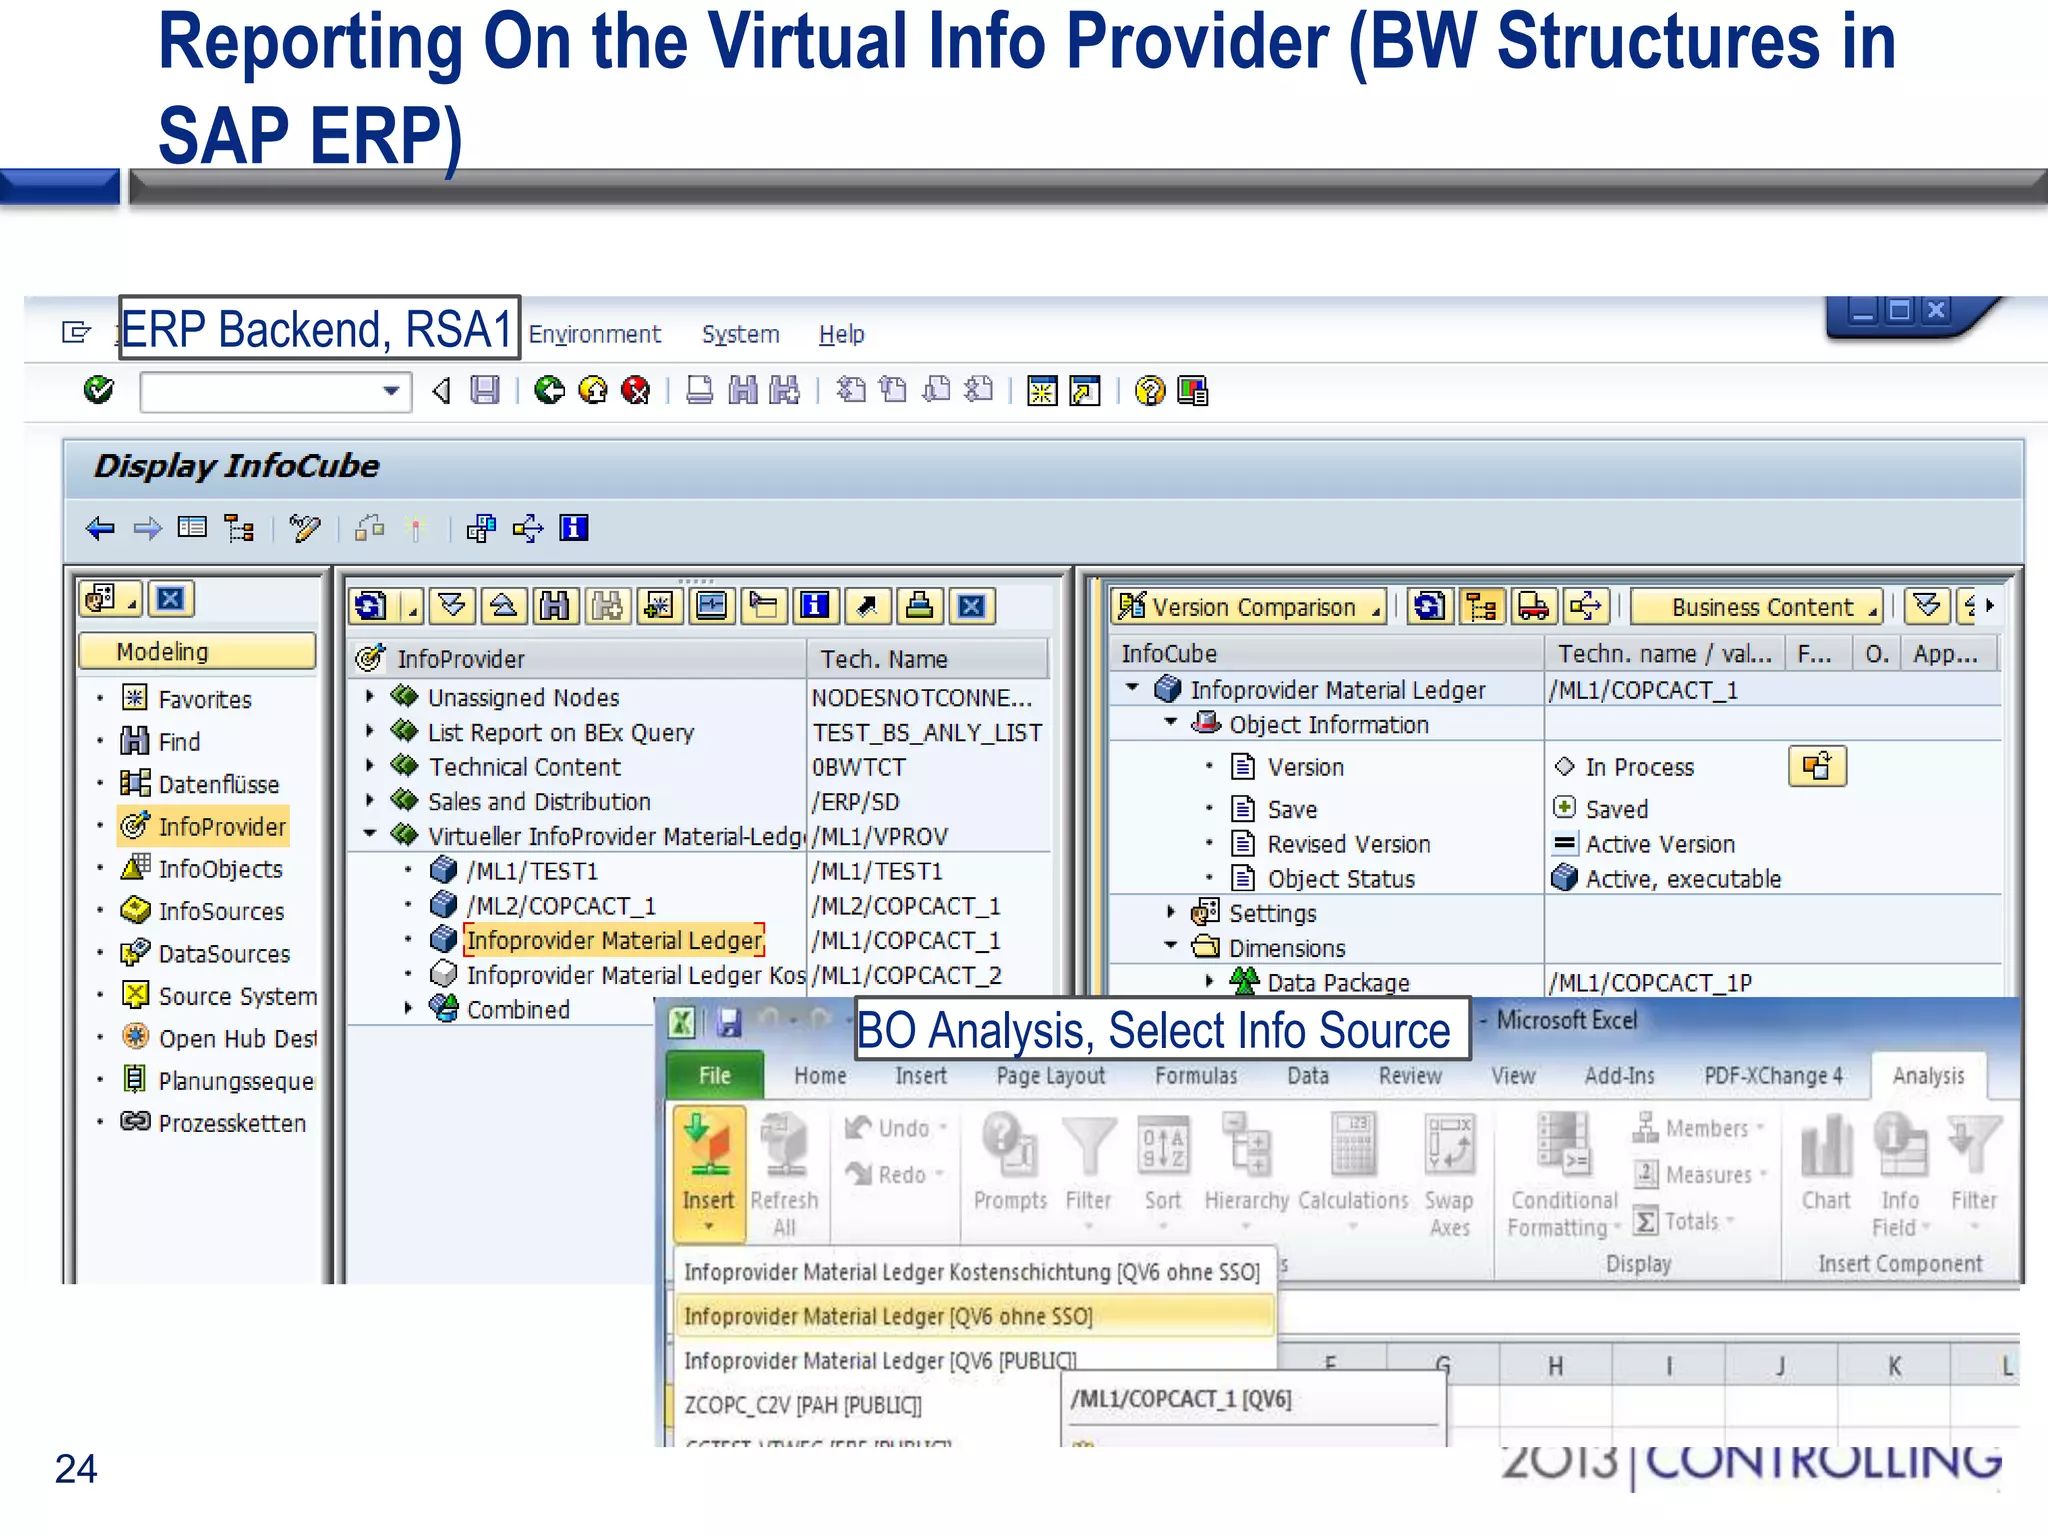This screenshot has width=2048, height=1536.
Task: Click the Save diskette icon in toolbar
Action: point(485,390)
